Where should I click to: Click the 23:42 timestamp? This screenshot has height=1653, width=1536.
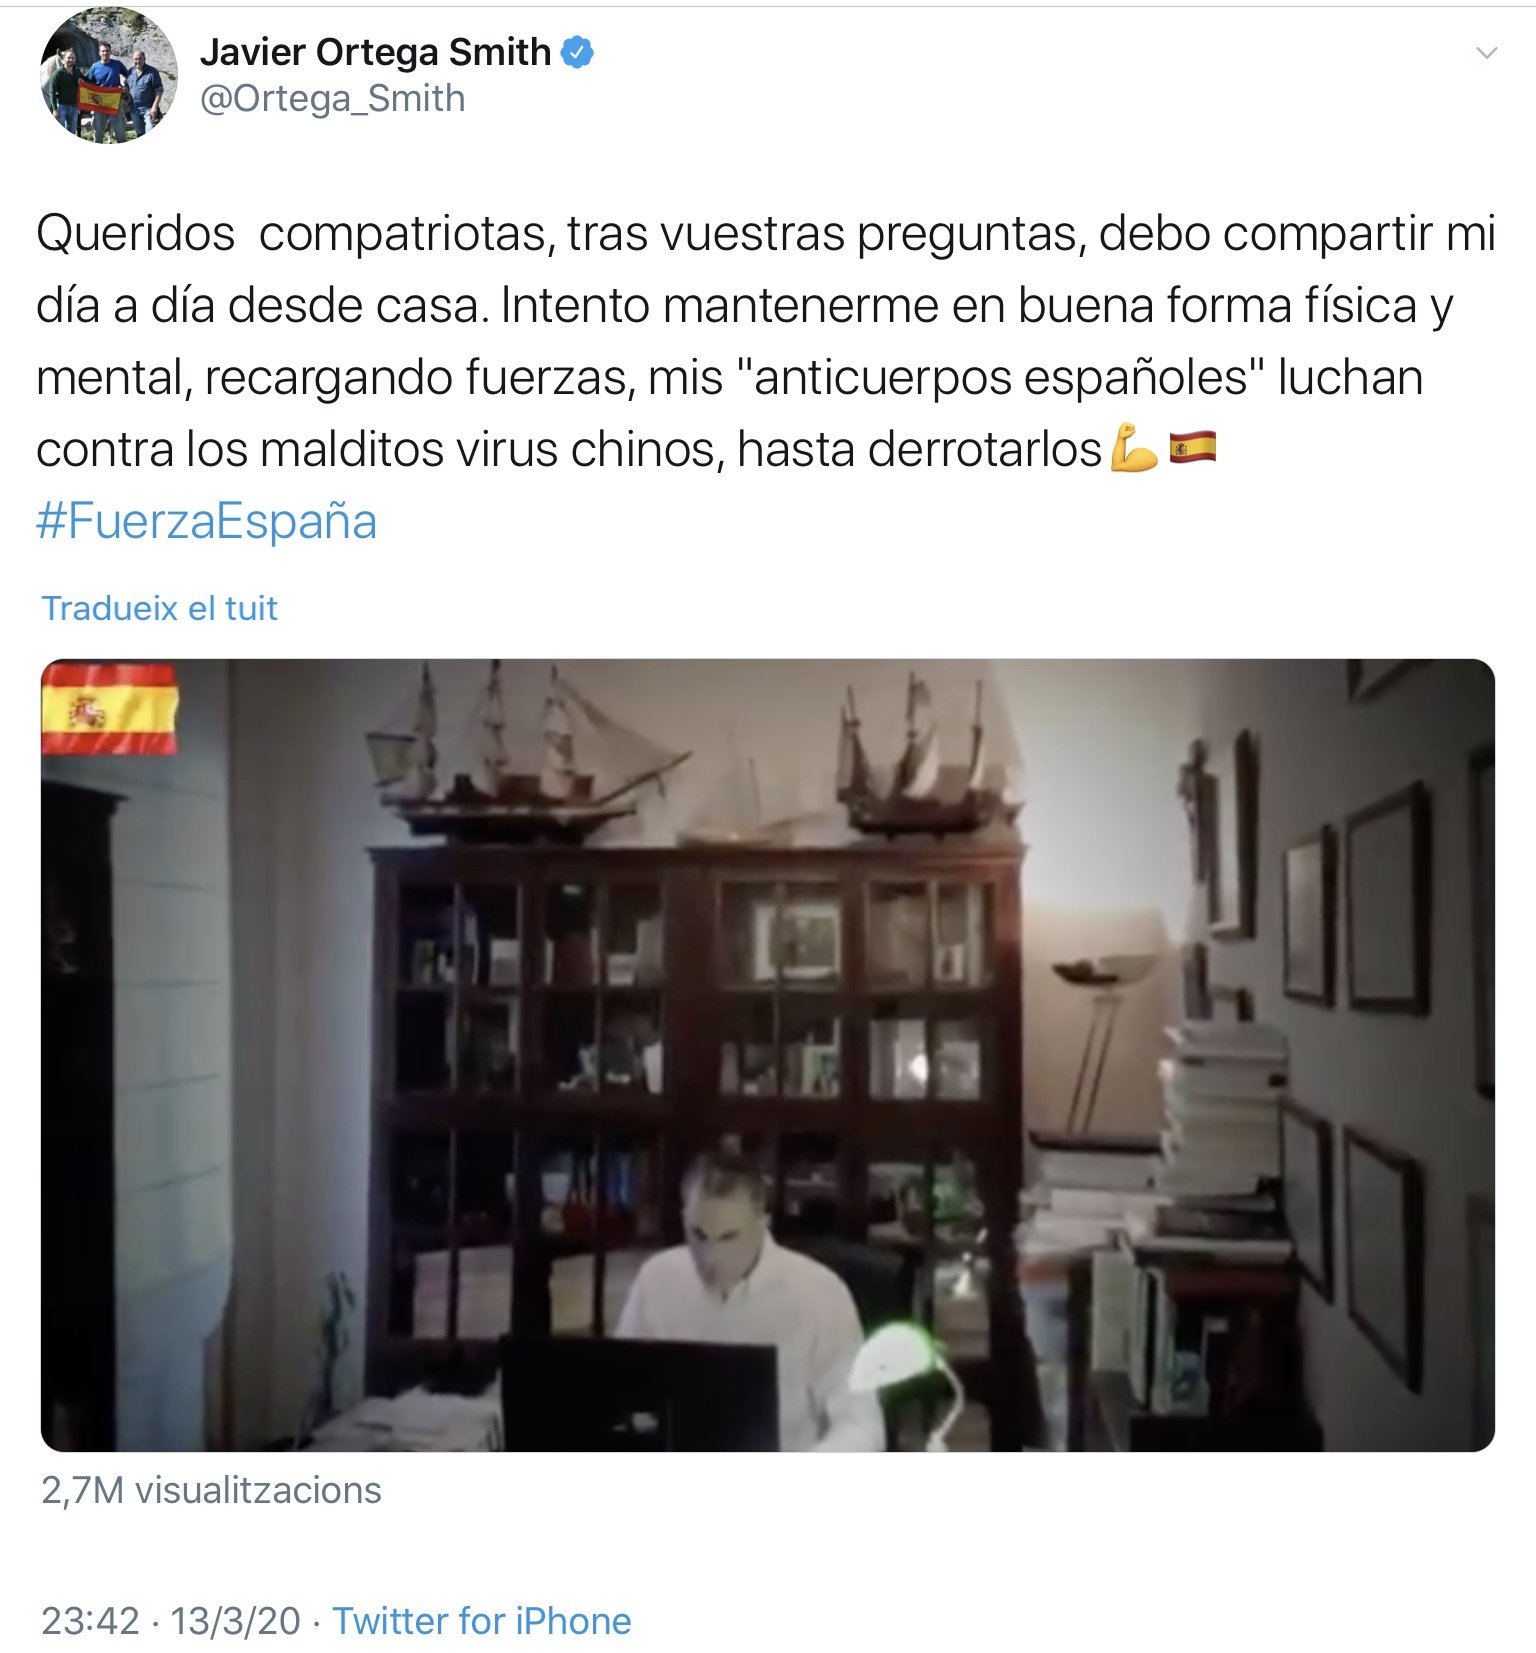point(90,1621)
